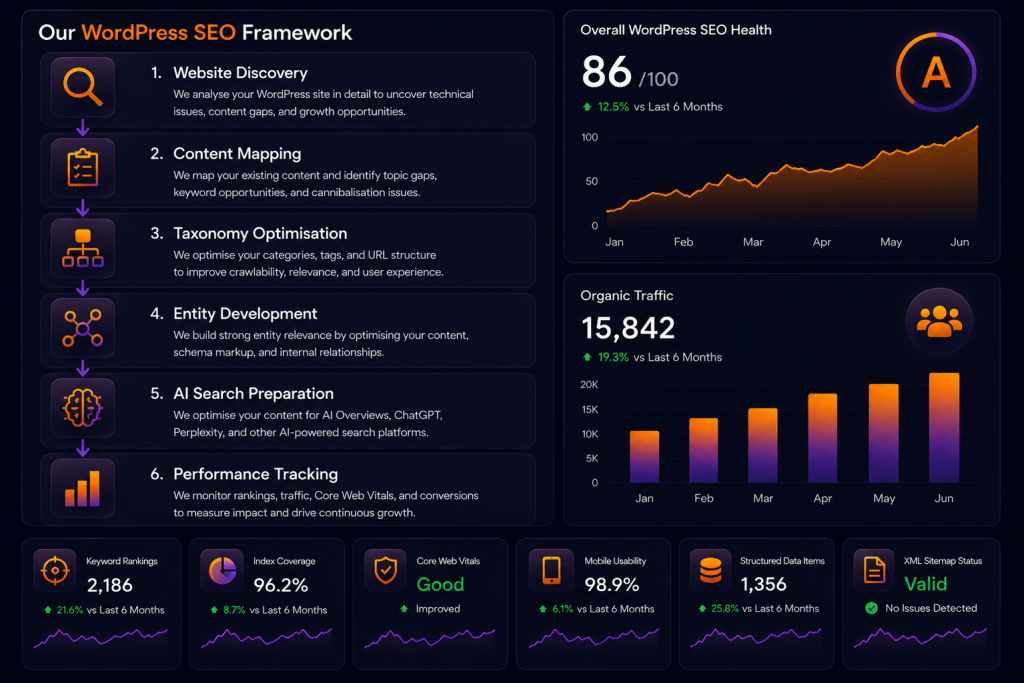Click the Entity Development network nodes icon
Viewport: 1024px width, 683px height.
pos(83,328)
